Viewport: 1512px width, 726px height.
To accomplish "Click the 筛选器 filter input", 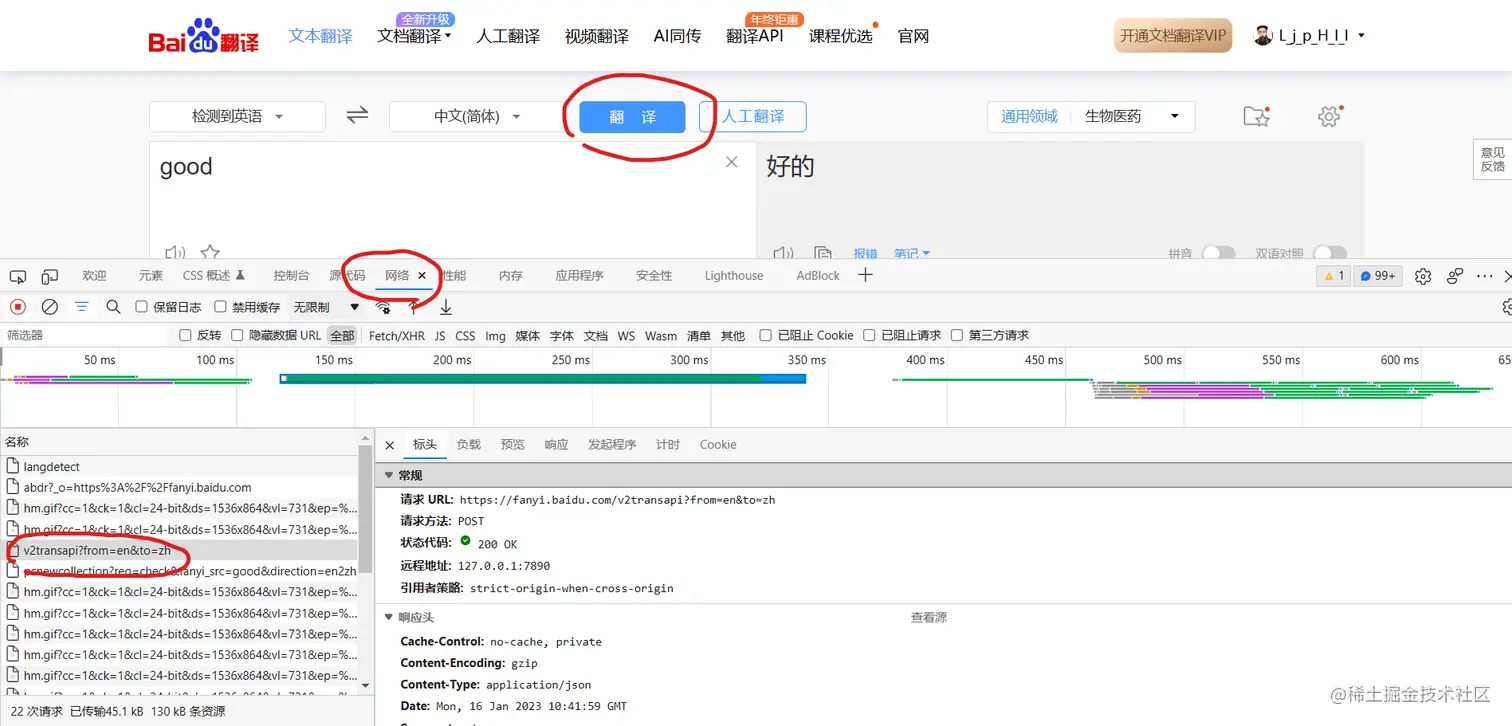I will click(85, 336).
